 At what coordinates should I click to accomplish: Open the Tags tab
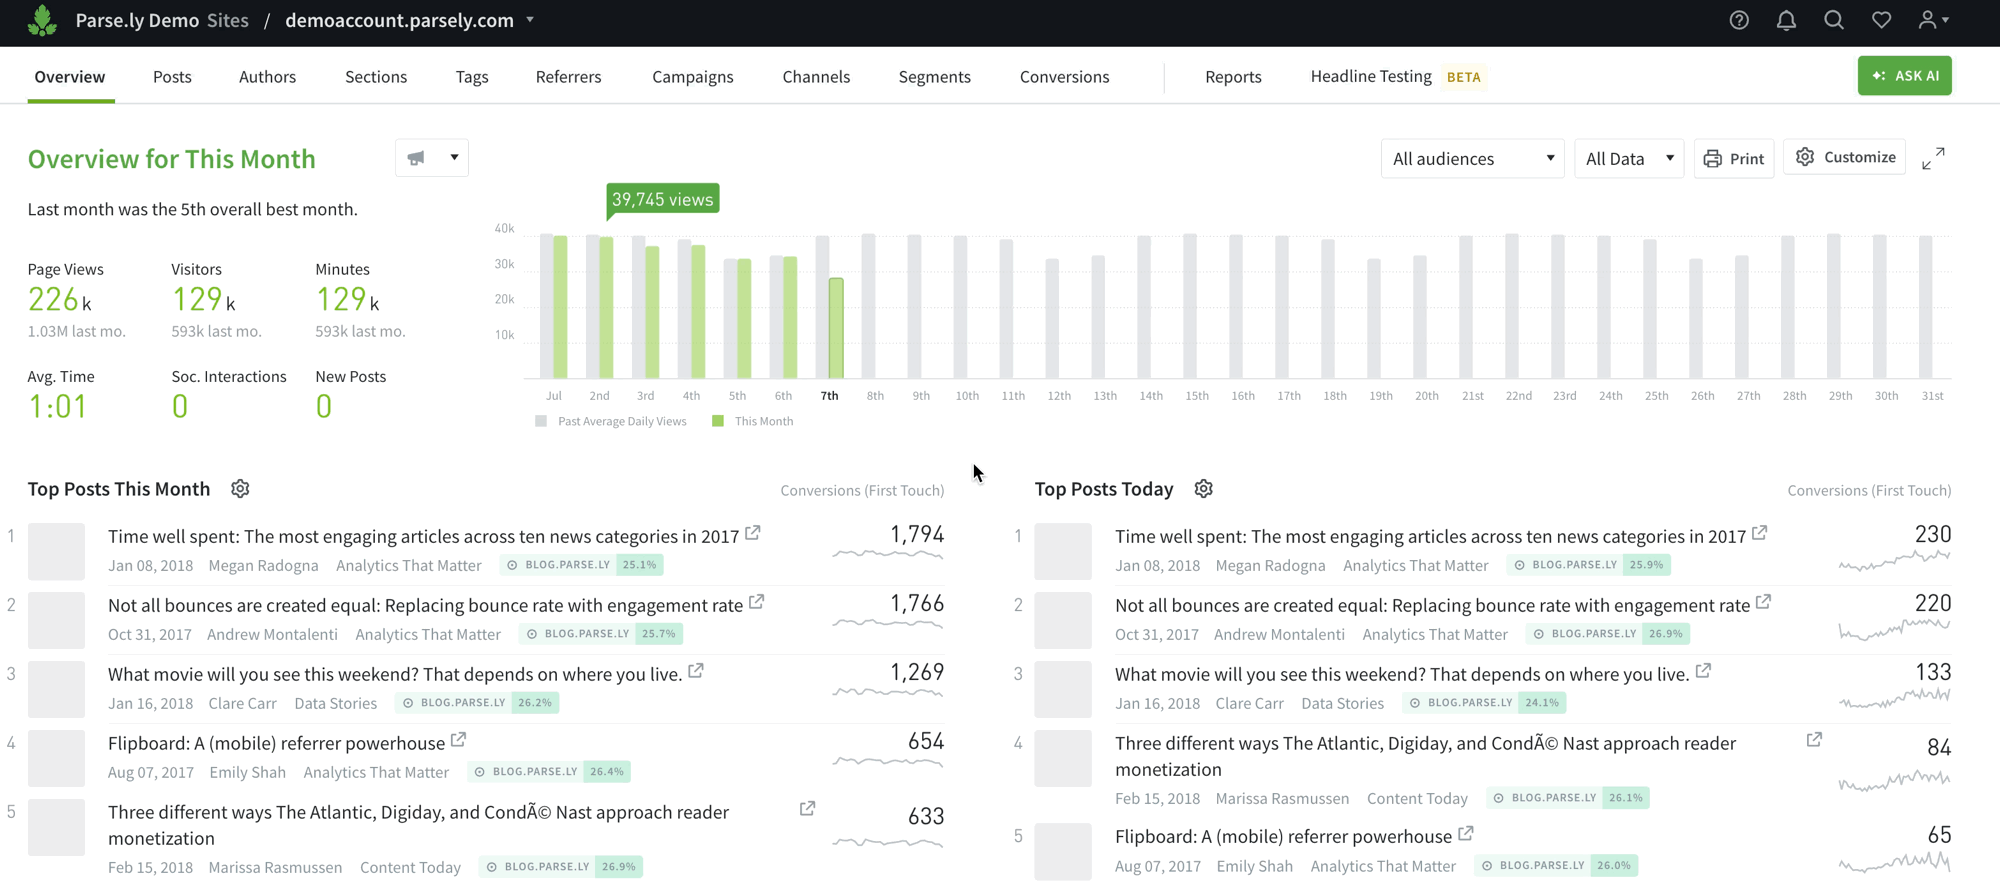(472, 76)
